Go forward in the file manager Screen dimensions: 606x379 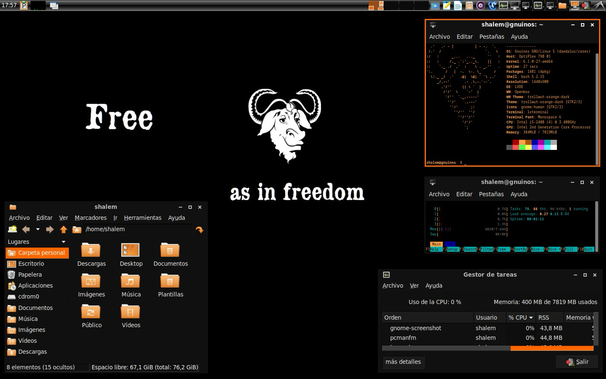pyautogui.click(x=49, y=229)
